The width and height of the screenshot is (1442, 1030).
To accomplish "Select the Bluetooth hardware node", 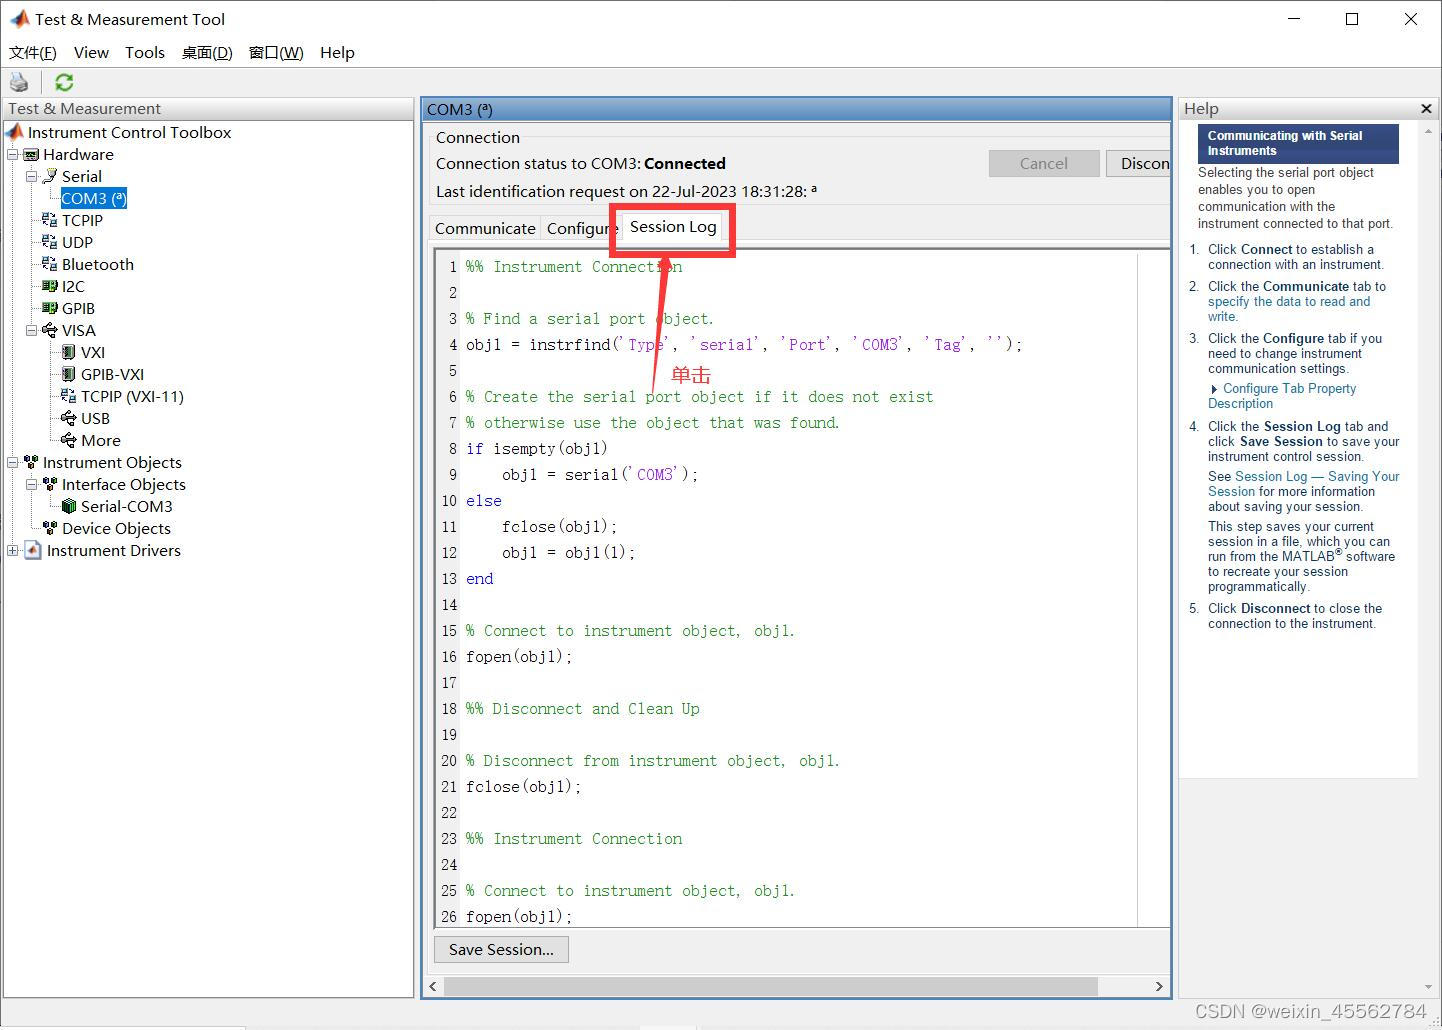I will coord(96,264).
